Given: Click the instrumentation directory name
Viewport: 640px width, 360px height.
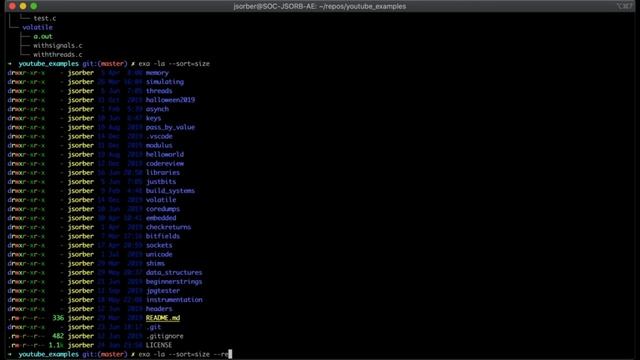Looking at the screenshot, I should (174, 300).
